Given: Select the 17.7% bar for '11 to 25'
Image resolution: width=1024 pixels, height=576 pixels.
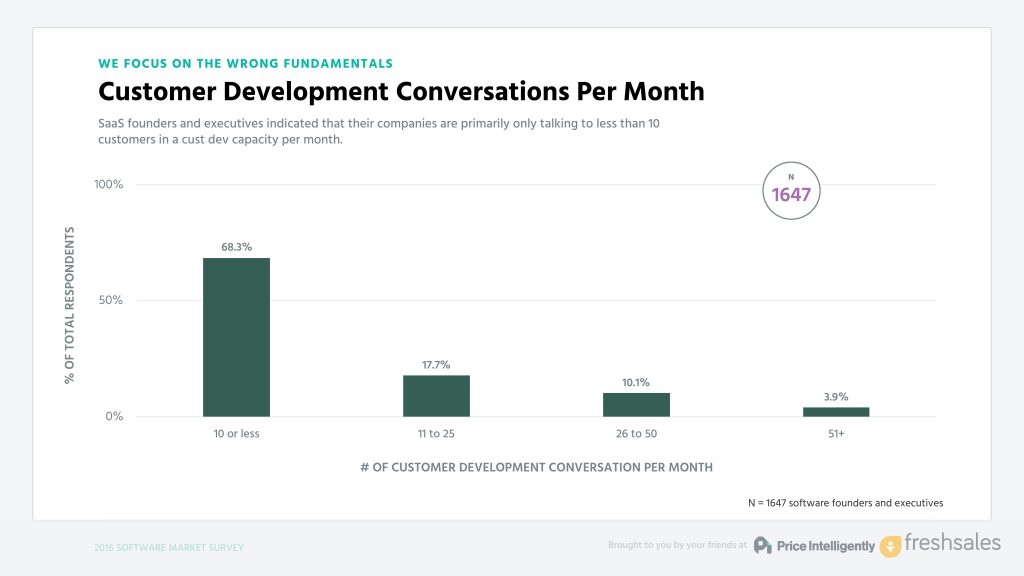Looking at the screenshot, I should (x=436, y=396).
